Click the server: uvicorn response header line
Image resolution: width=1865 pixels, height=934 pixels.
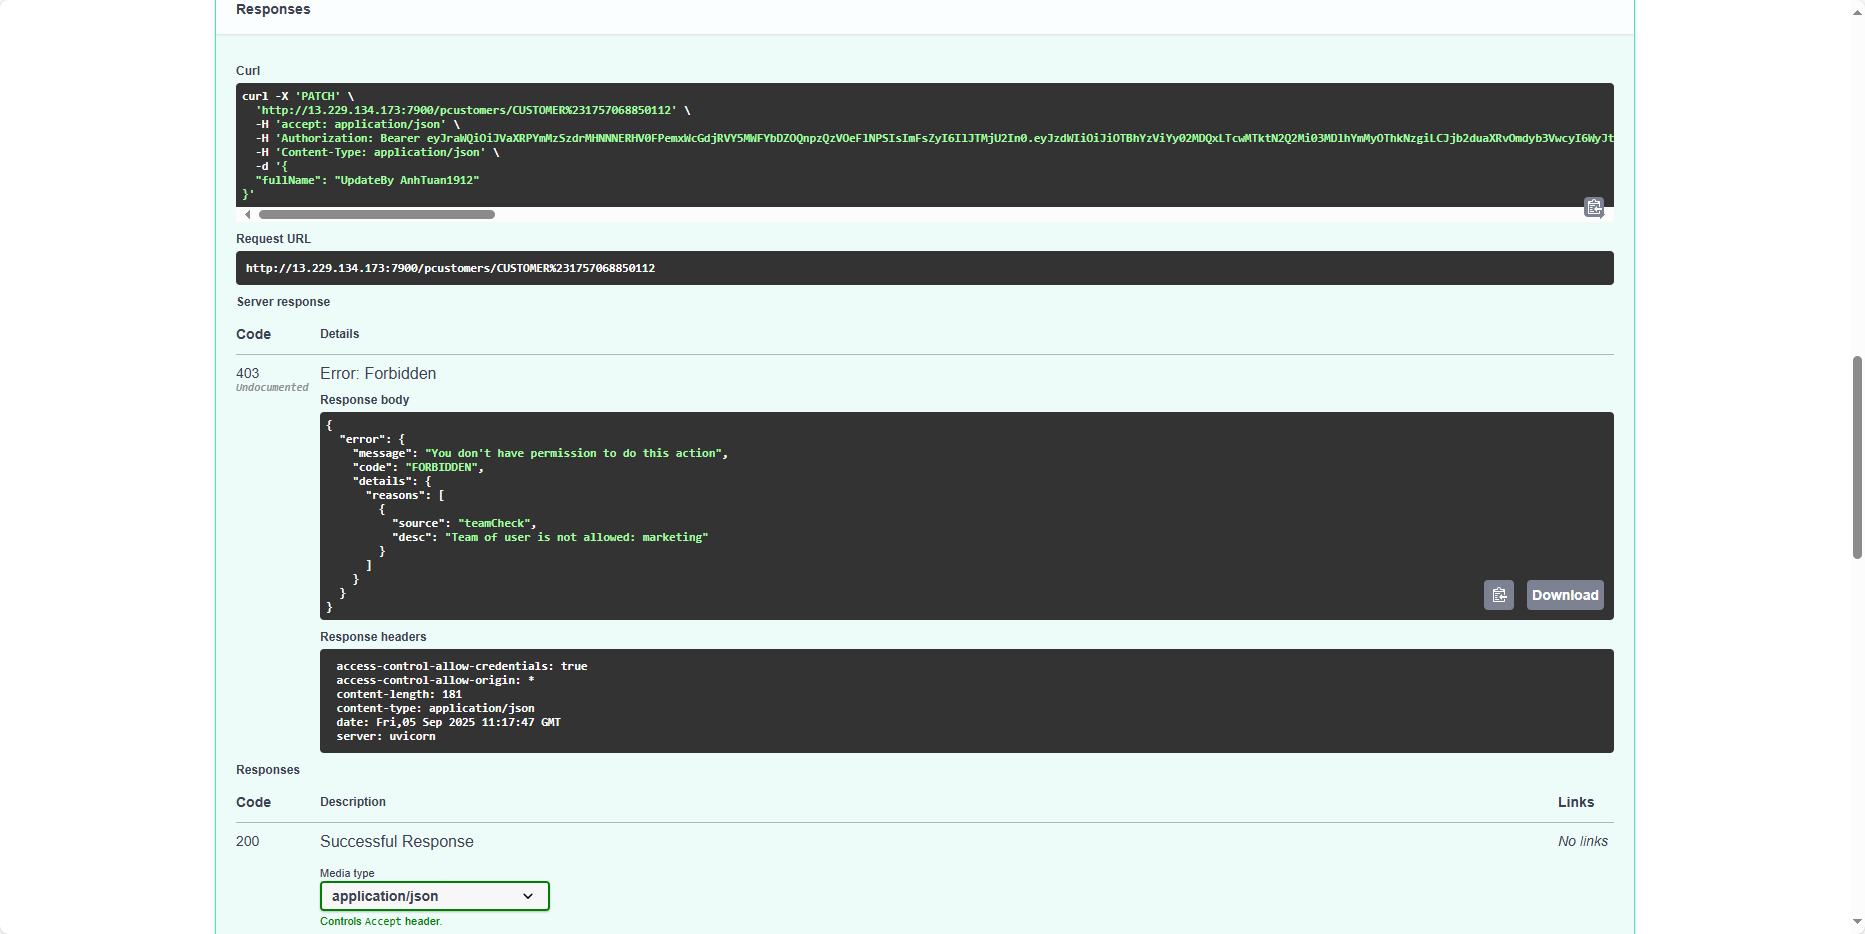[x=386, y=736]
